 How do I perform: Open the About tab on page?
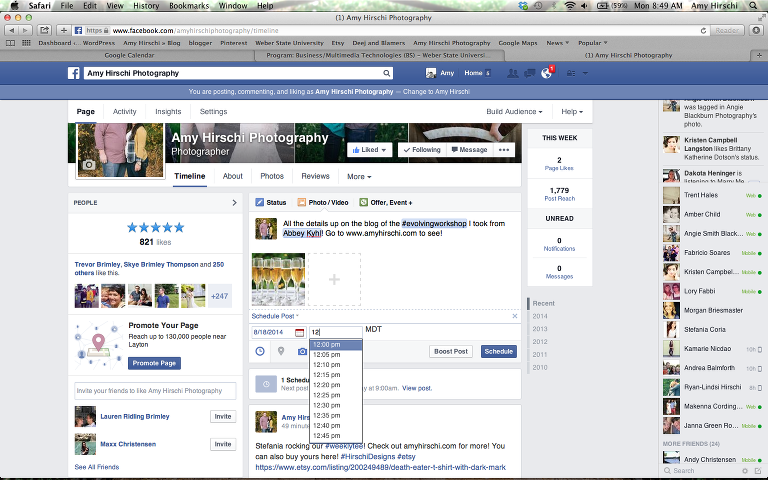[233, 176]
